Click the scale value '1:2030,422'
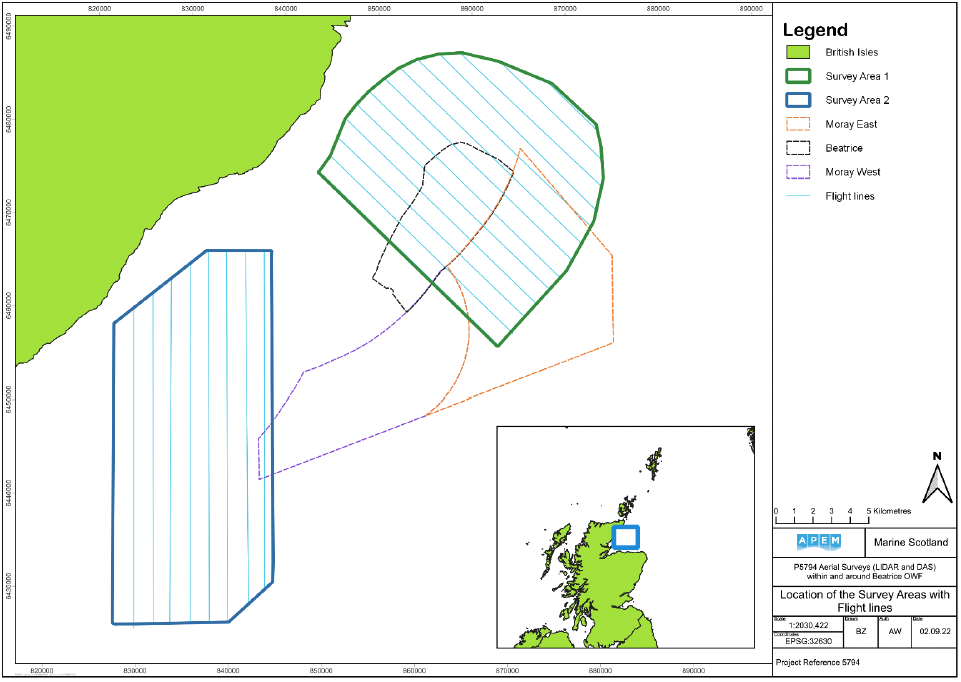This screenshot has height=682, width=961. 808,626
